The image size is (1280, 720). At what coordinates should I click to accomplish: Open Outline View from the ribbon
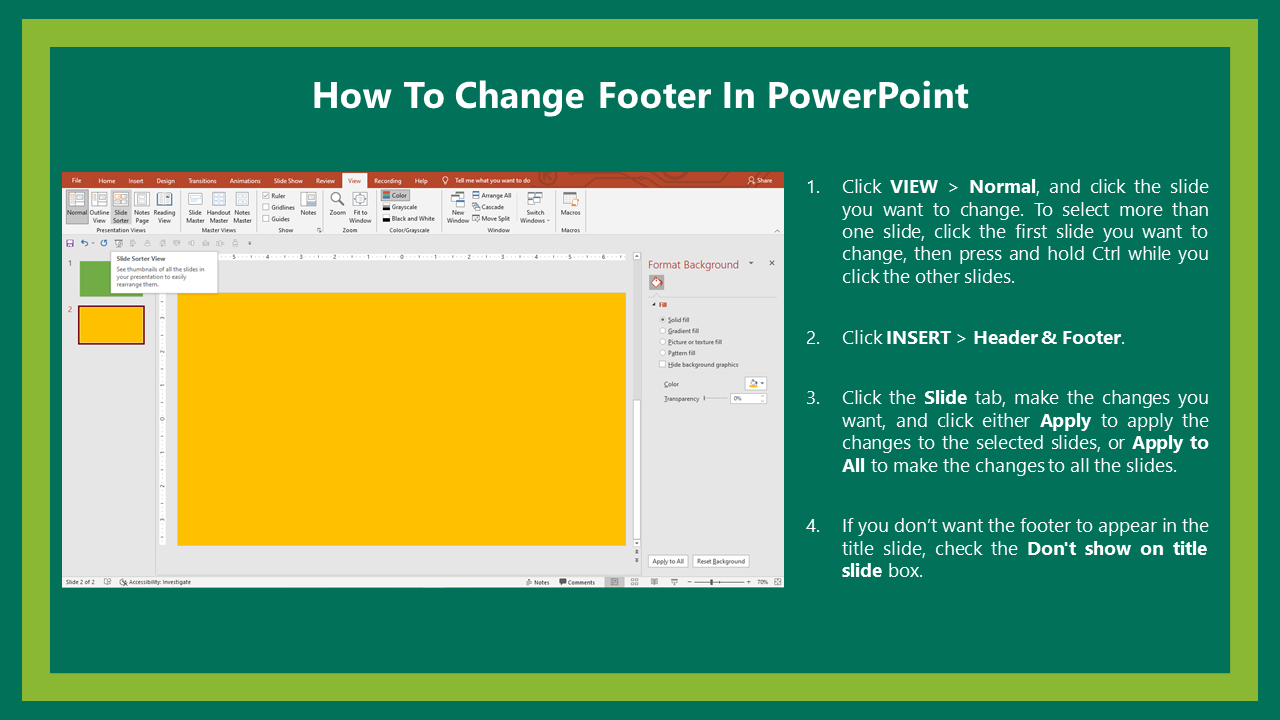tap(99, 207)
